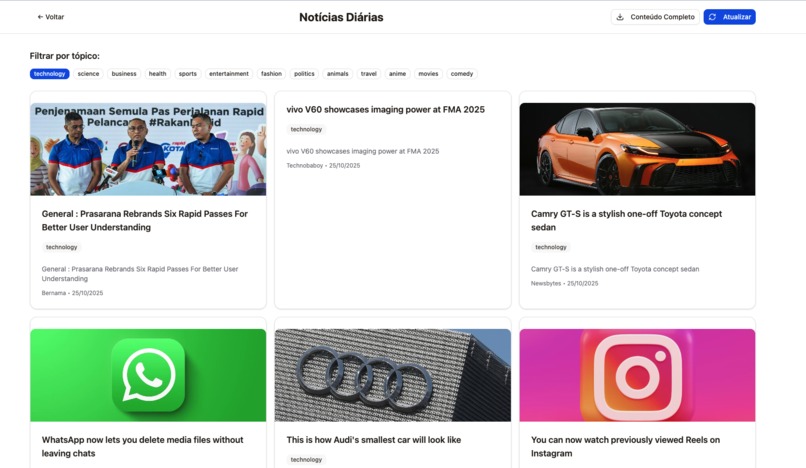
Task: Open the Camry GT-S Toyota concept sedan headline
Action: [626, 220]
